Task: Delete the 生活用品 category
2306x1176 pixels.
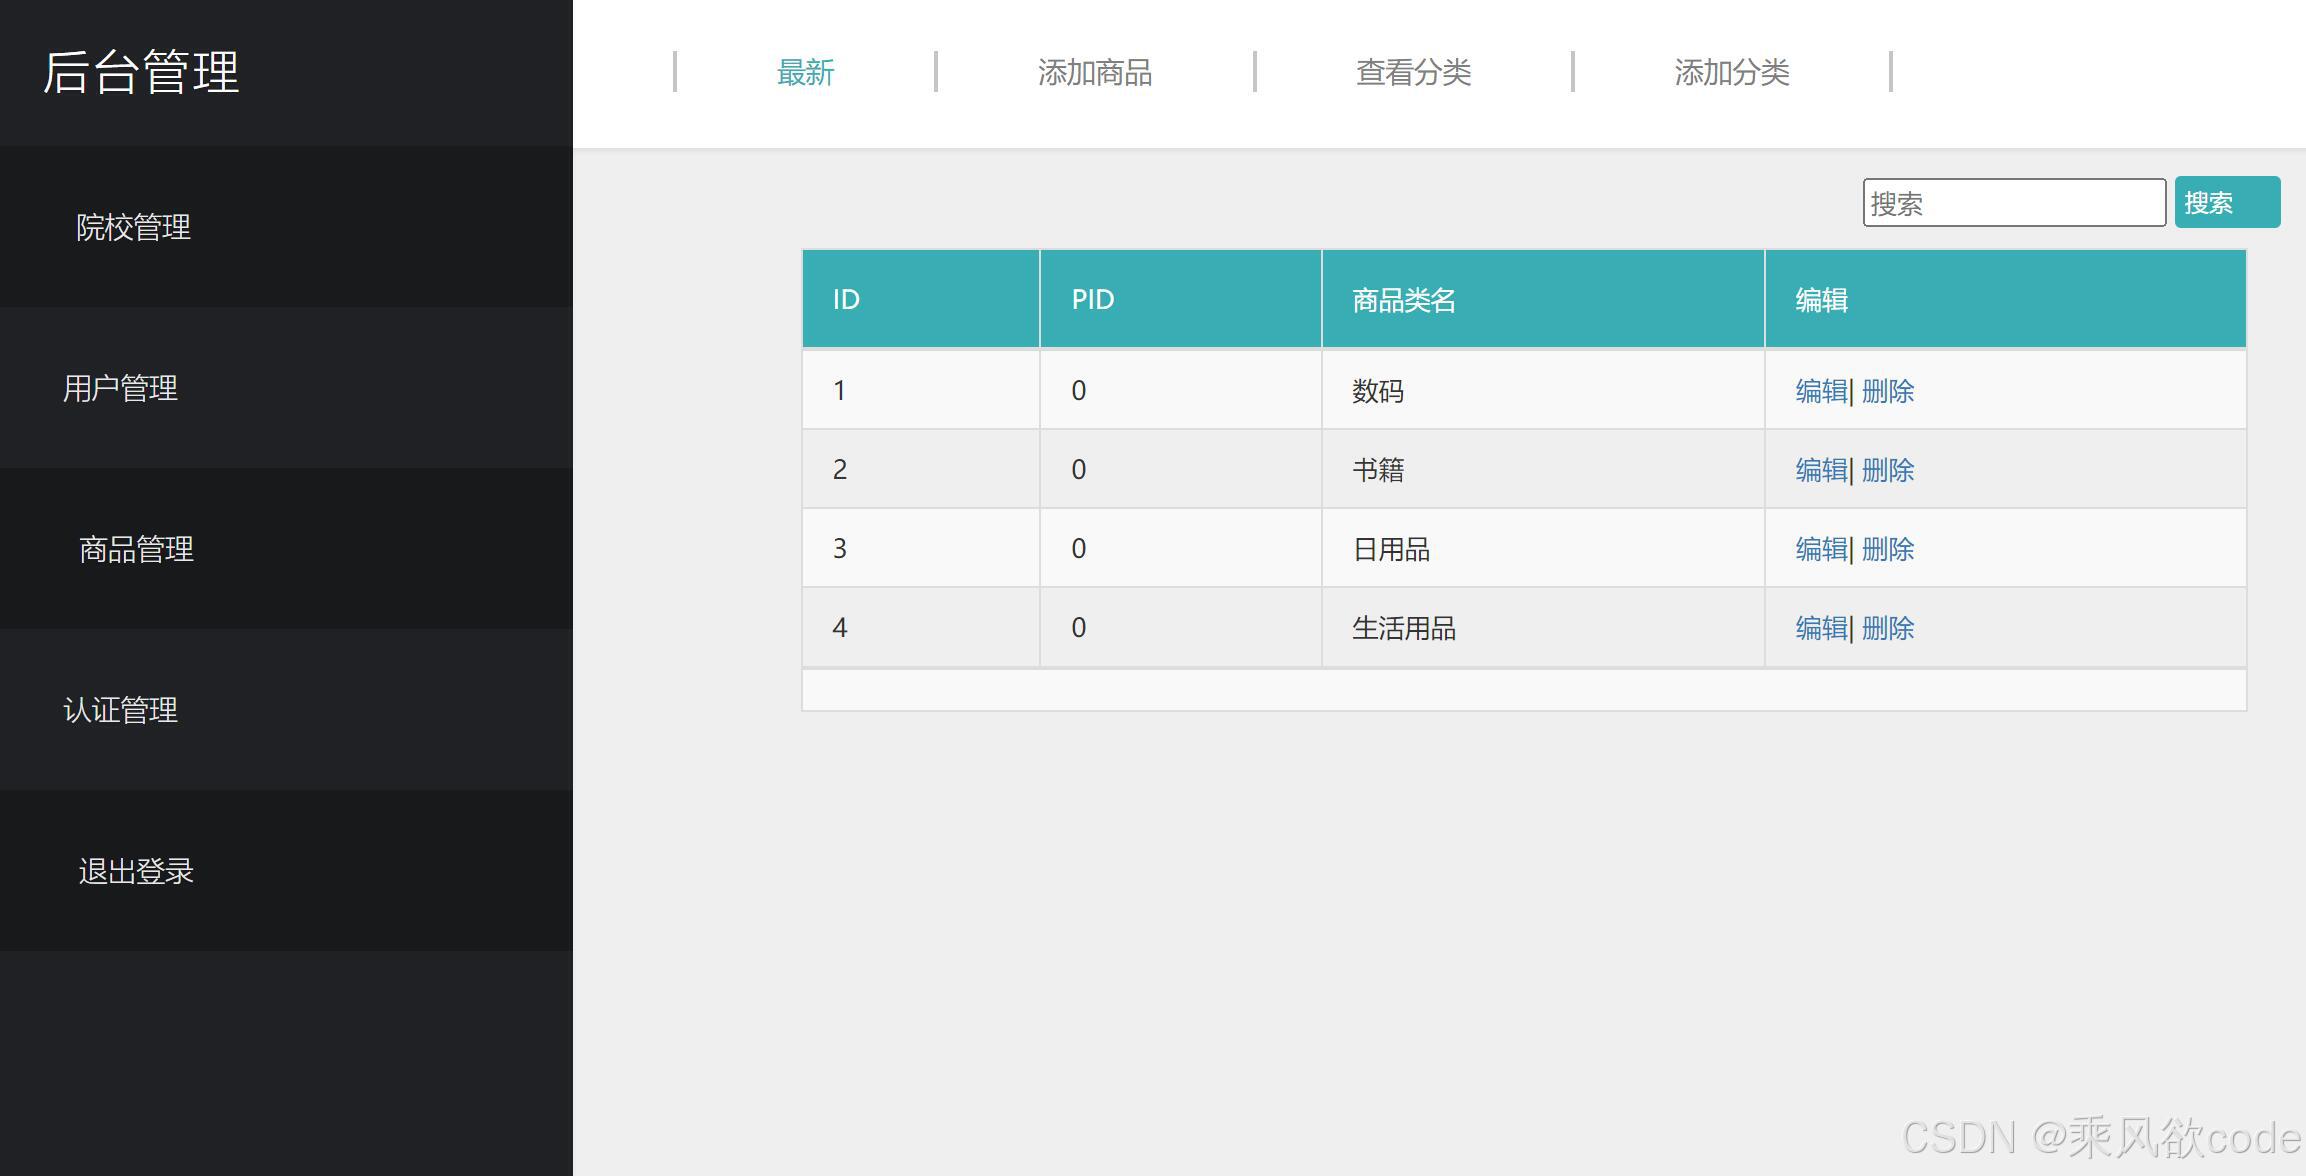Action: (x=1888, y=627)
